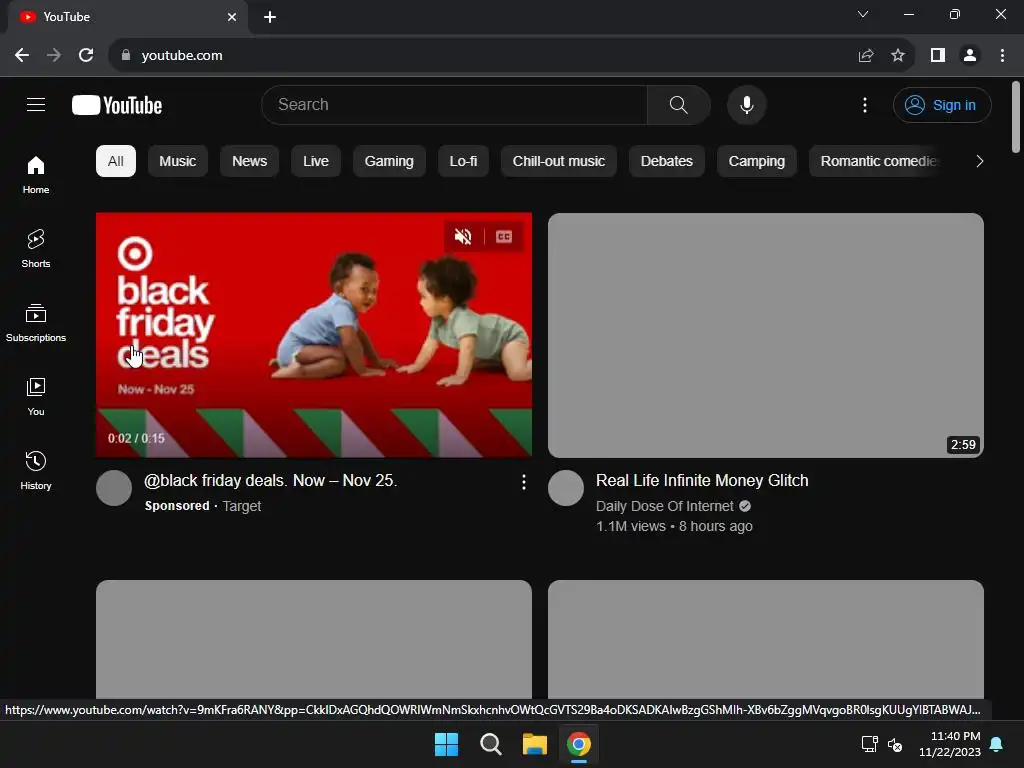Unmute the Target ad video preview
Image resolution: width=1024 pixels, height=768 pixels.
coord(463,236)
